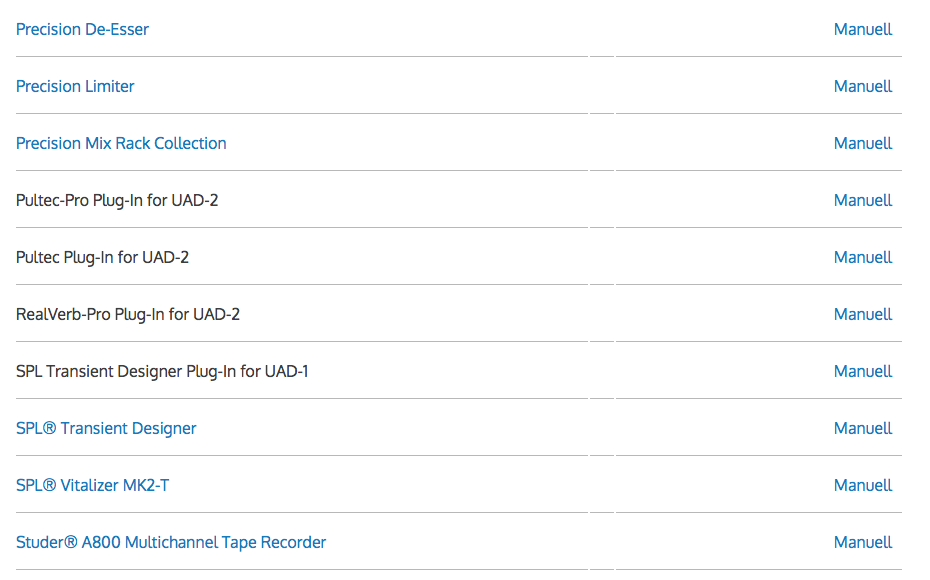The height and width of the screenshot is (580, 930).
Task: Open Manuell for SPL Transient Designer UAD-1
Action: (862, 372)
